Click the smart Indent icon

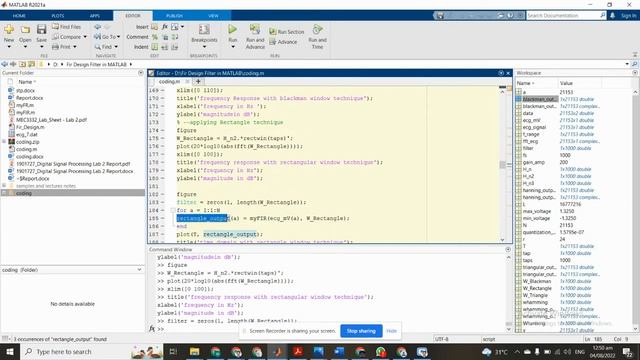[x=155, y=47]
